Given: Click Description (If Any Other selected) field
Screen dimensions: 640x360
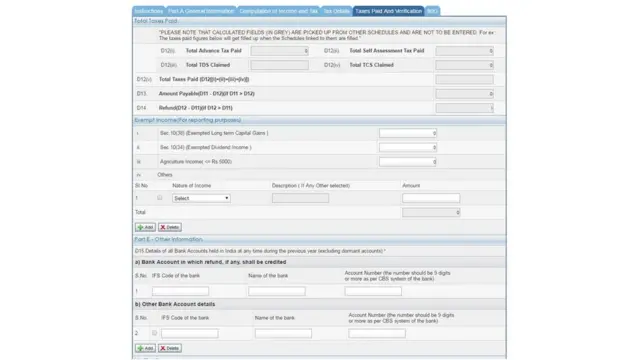Looking at the screenshot, I should 300,198.
